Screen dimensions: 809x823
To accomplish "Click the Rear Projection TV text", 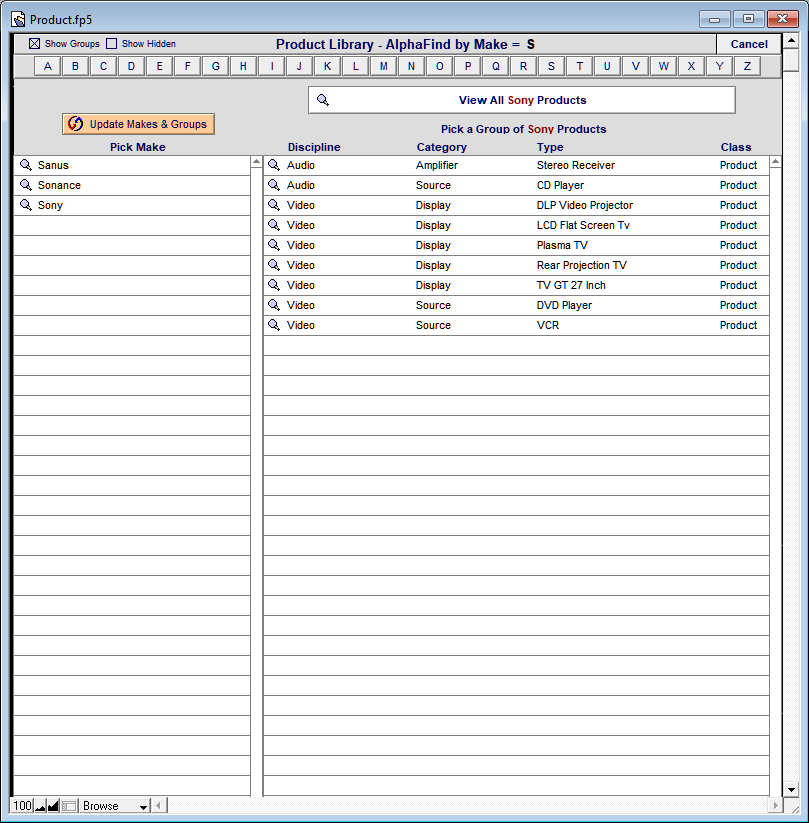I will (x=581, y=265).
